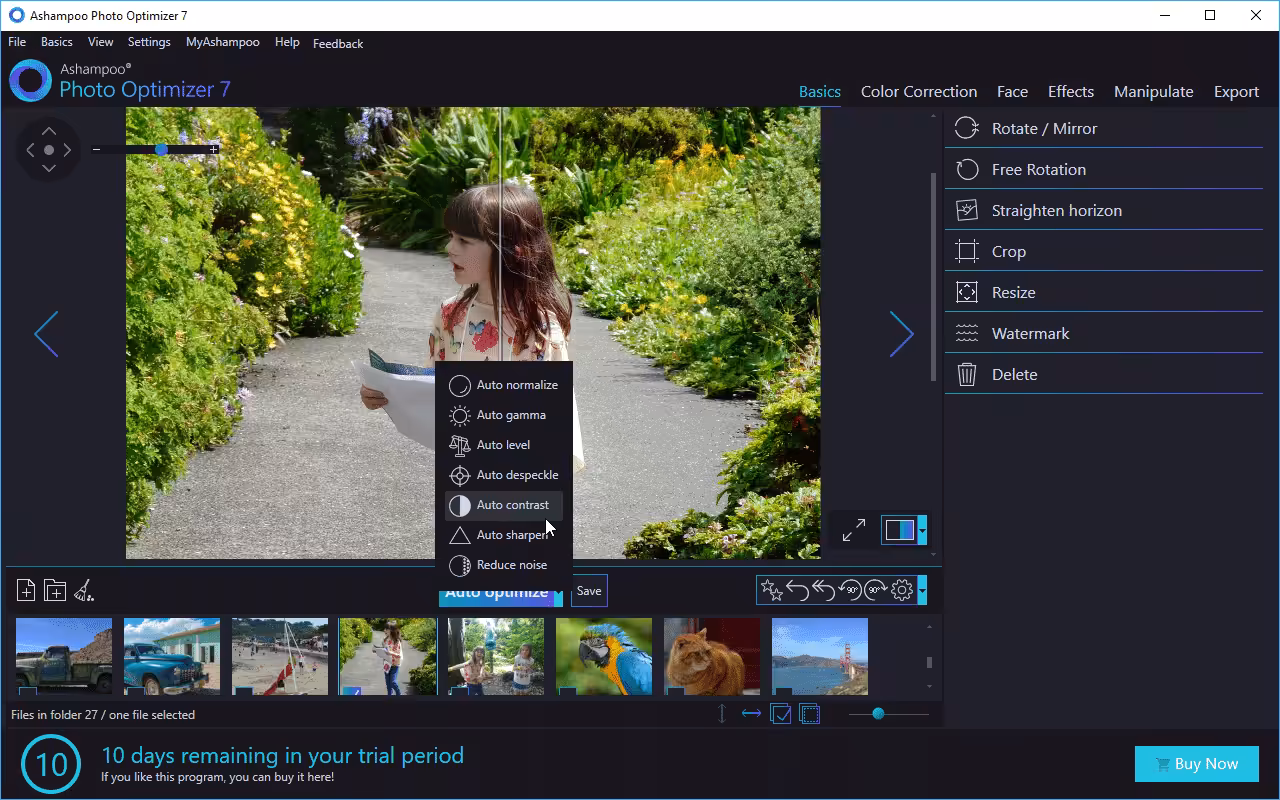This screenshot has width=1280, height=800.
Task: Click the favorites stars icon
Action: [x=770, y=590]
